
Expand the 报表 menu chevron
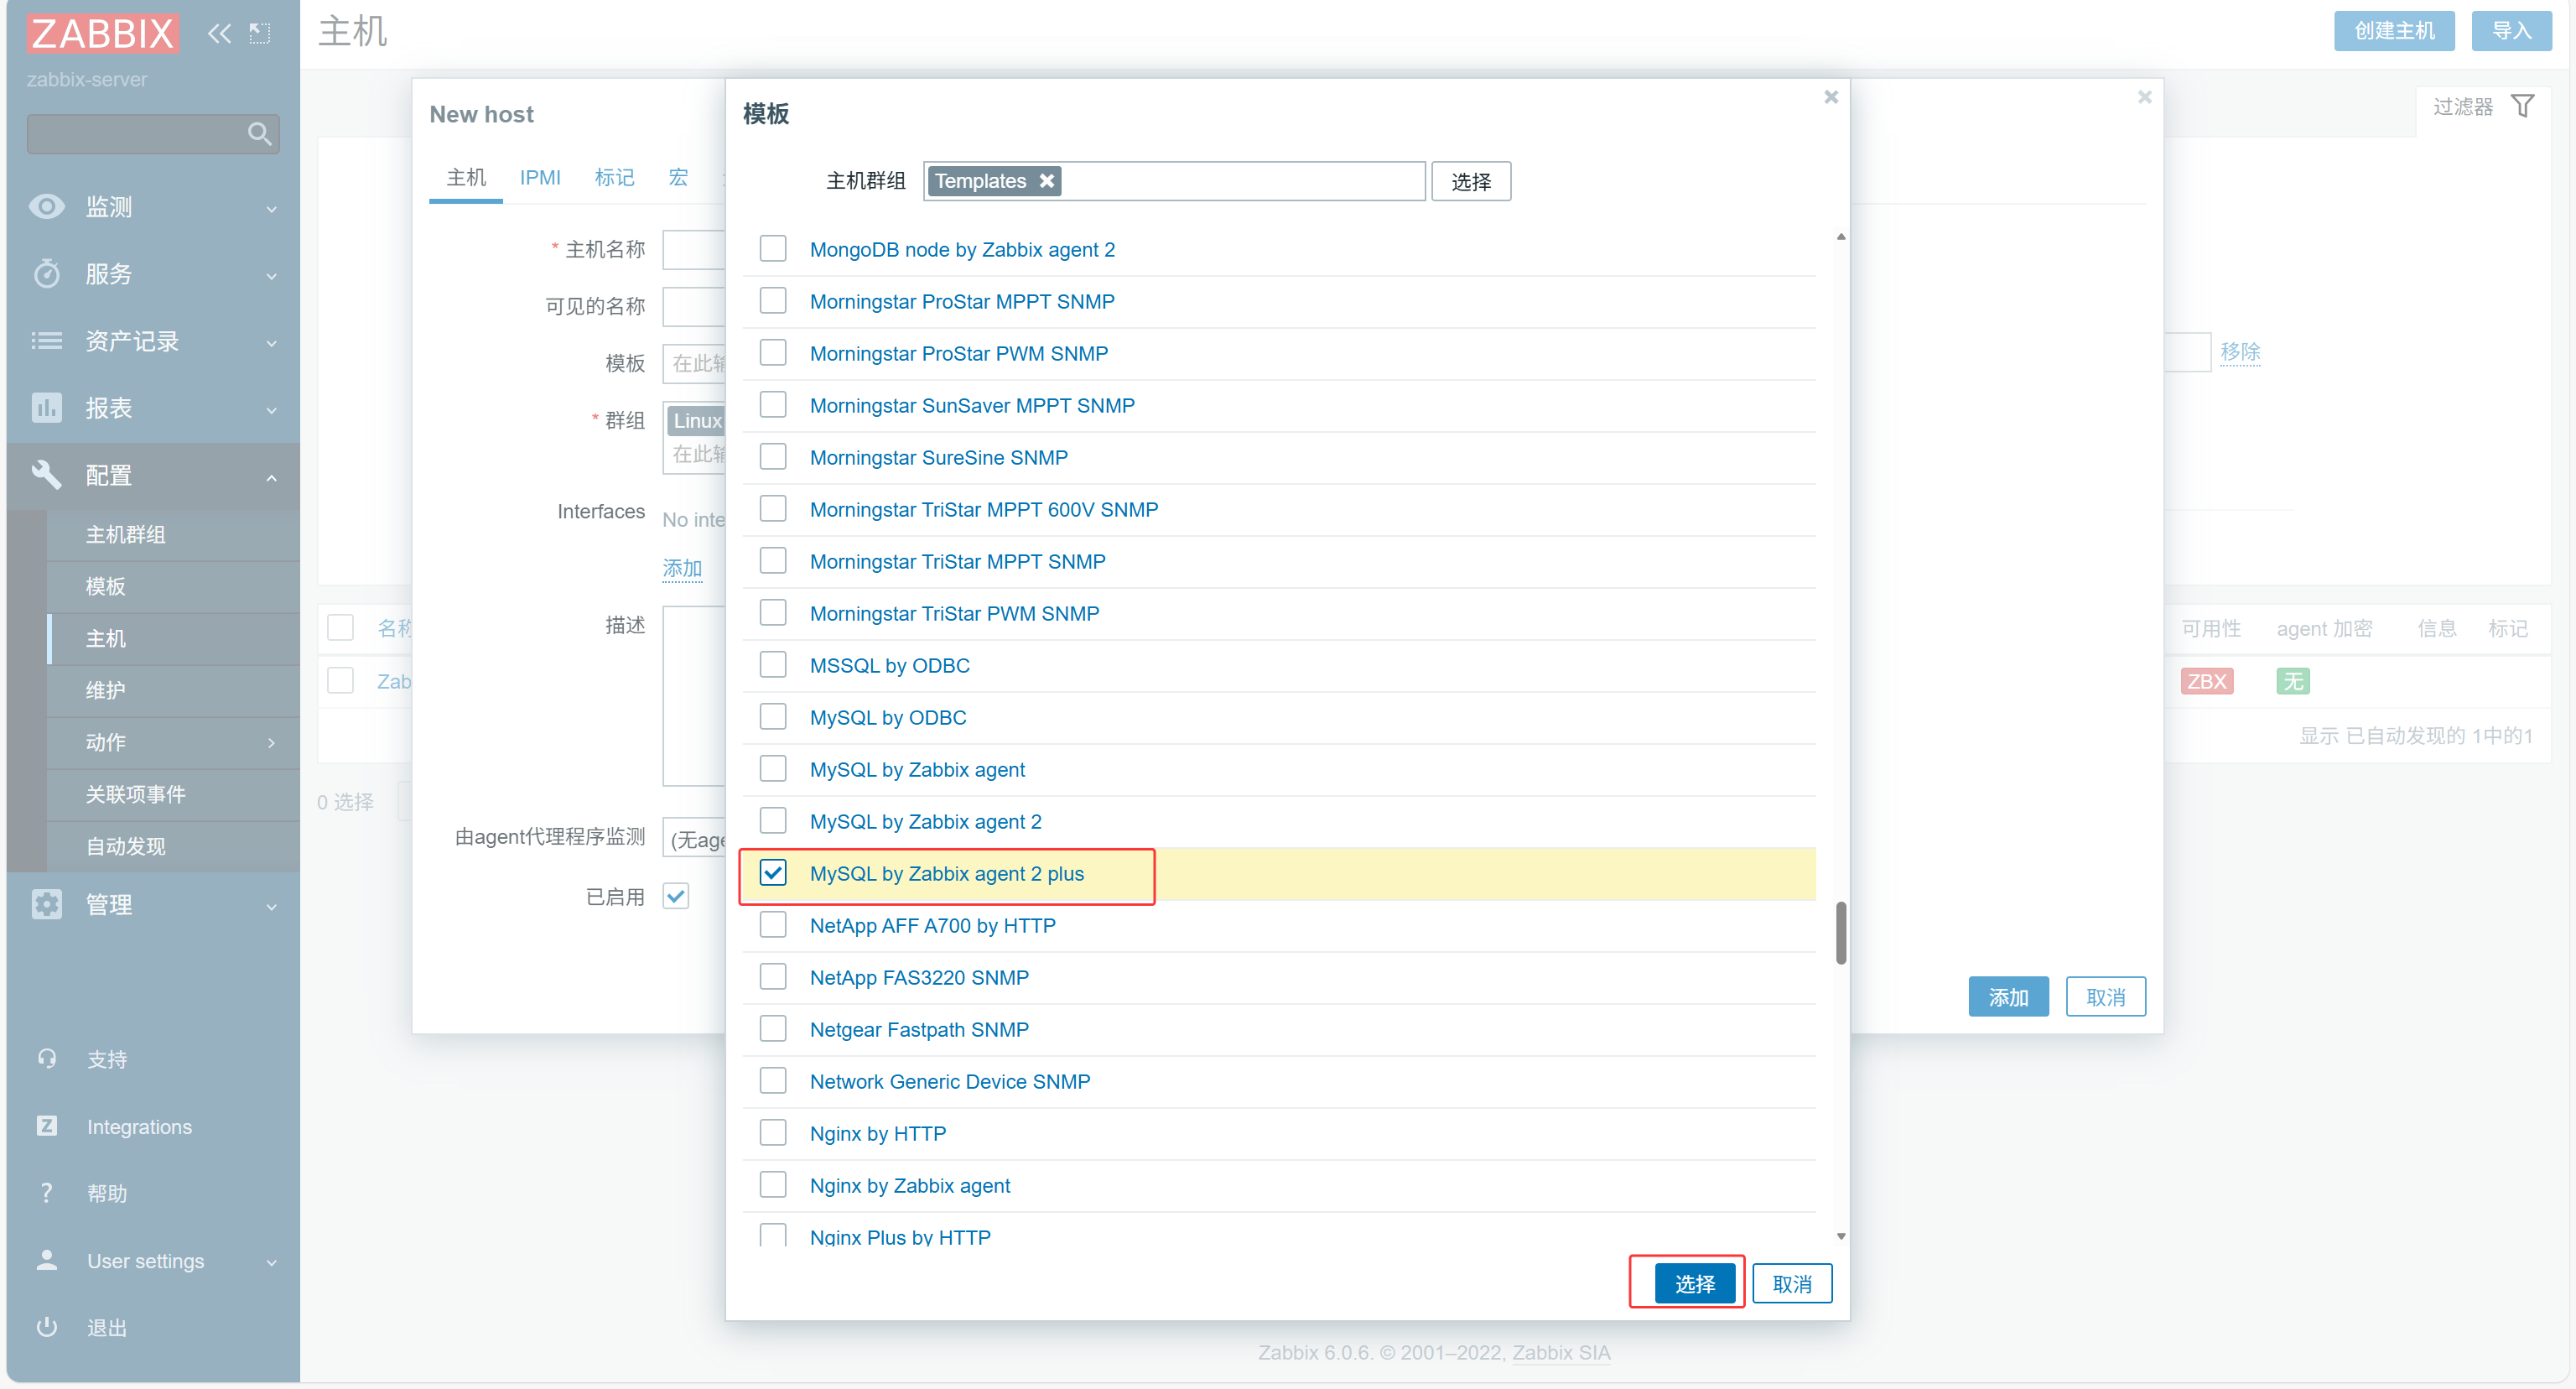pos(271,409)
